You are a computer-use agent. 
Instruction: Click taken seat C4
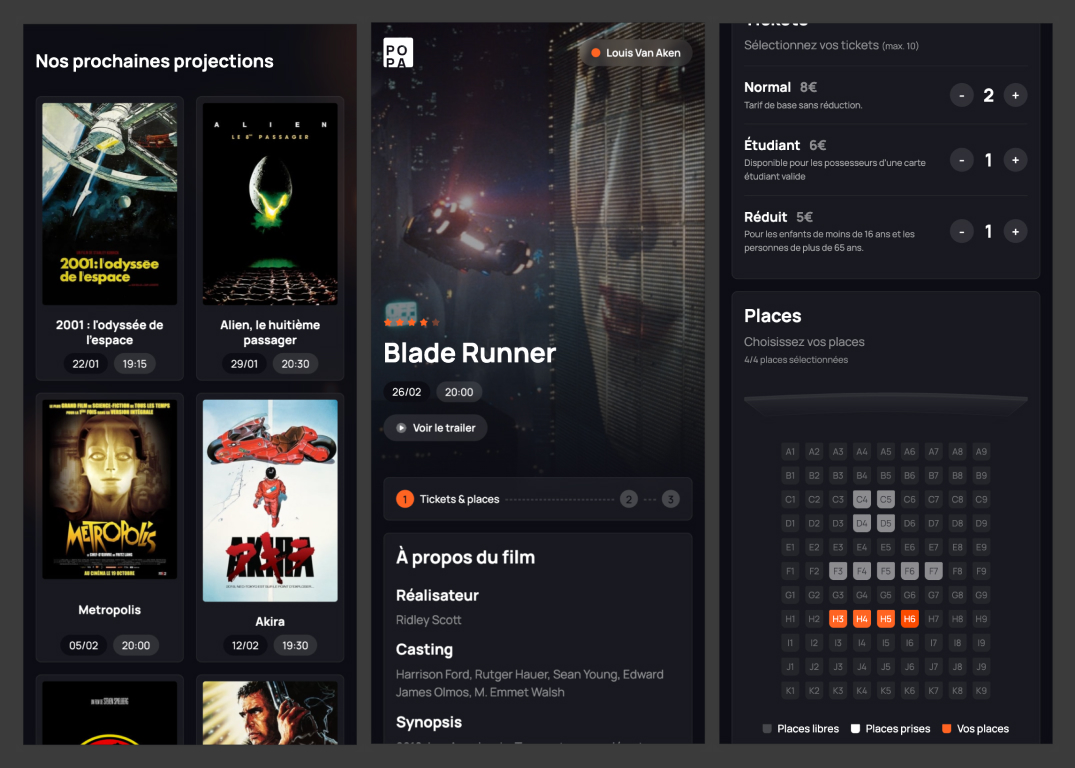862,499
